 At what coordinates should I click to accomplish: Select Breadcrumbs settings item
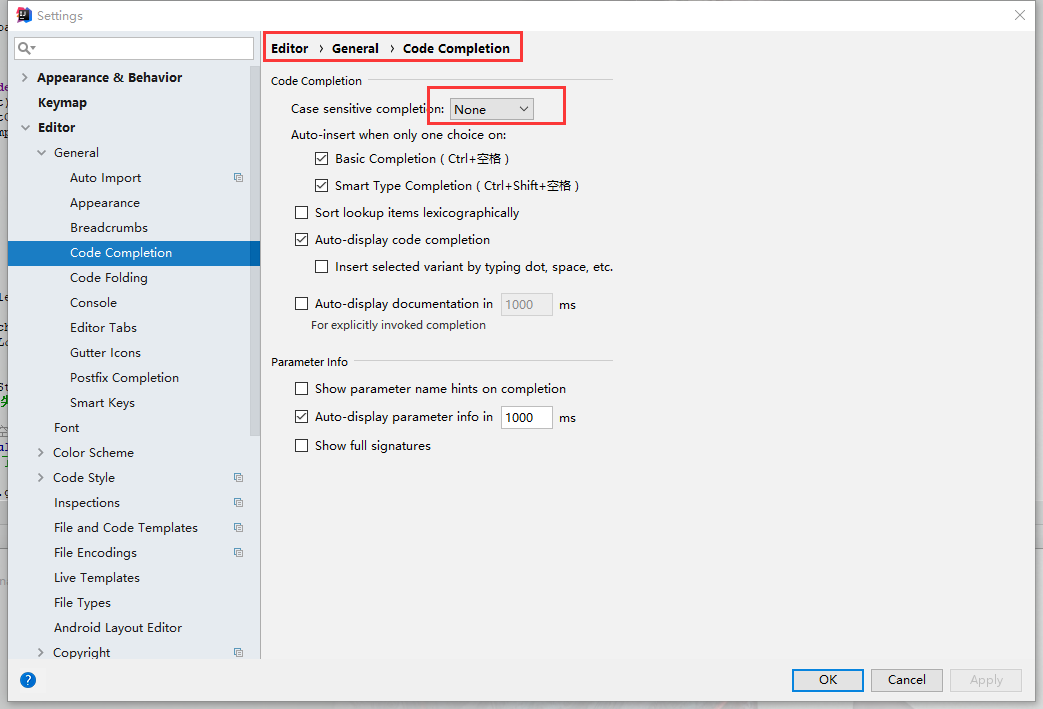(109, 227)
